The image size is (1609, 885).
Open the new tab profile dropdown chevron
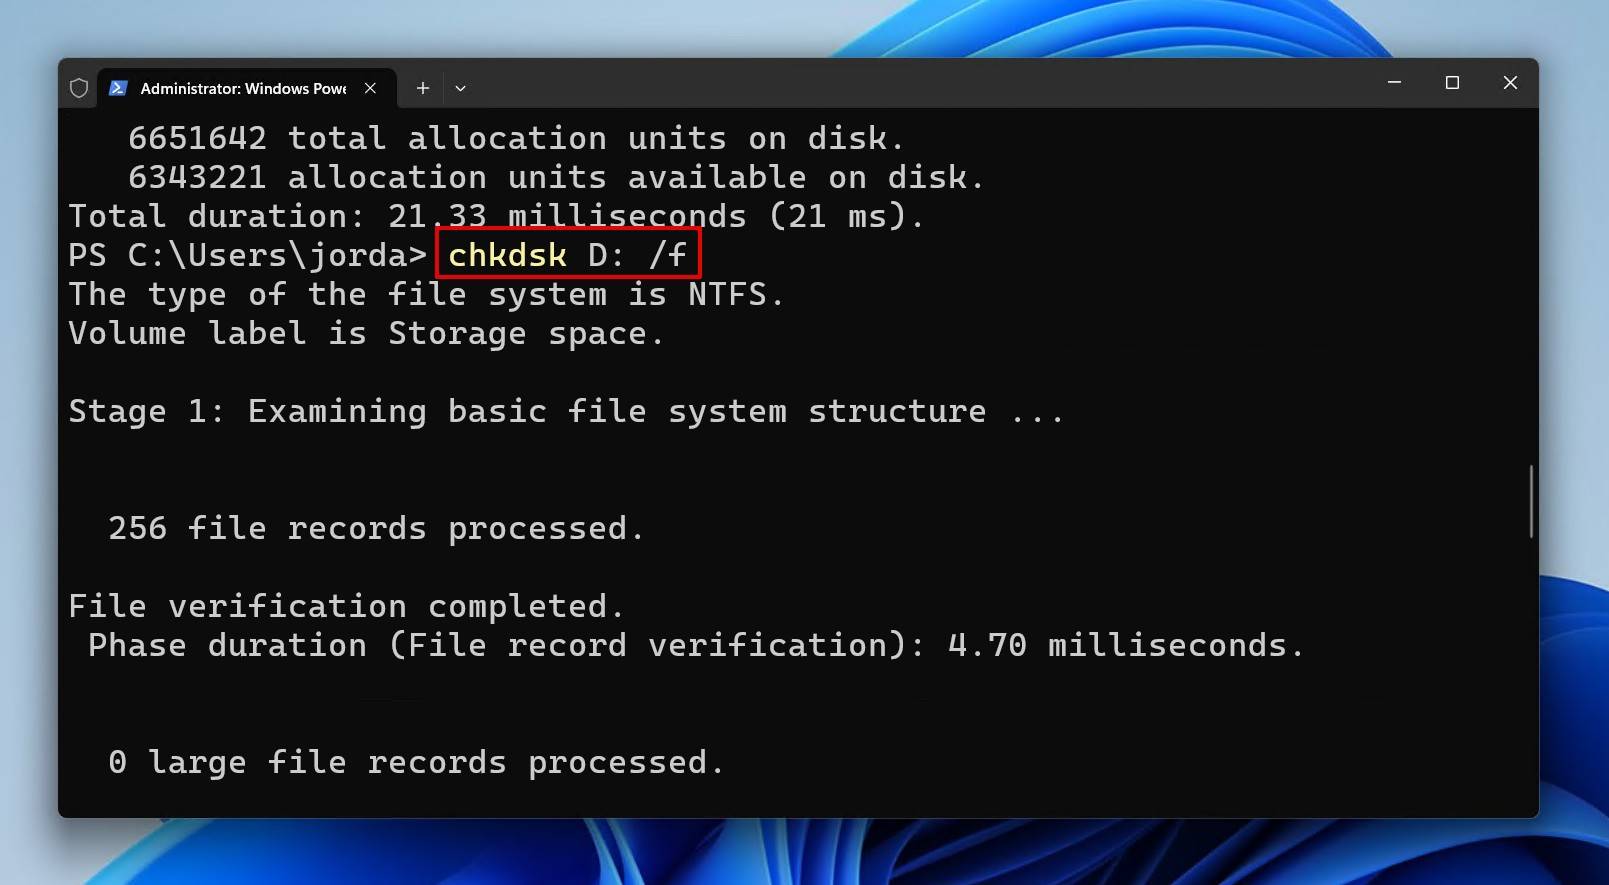tap(461, 88)
